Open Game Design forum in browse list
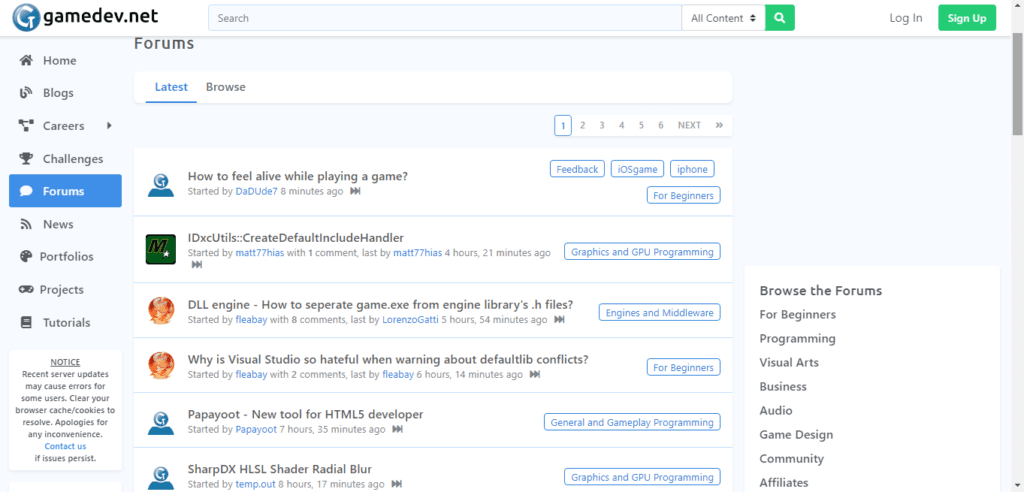The image size is (1024, 492). click(796, 435)
